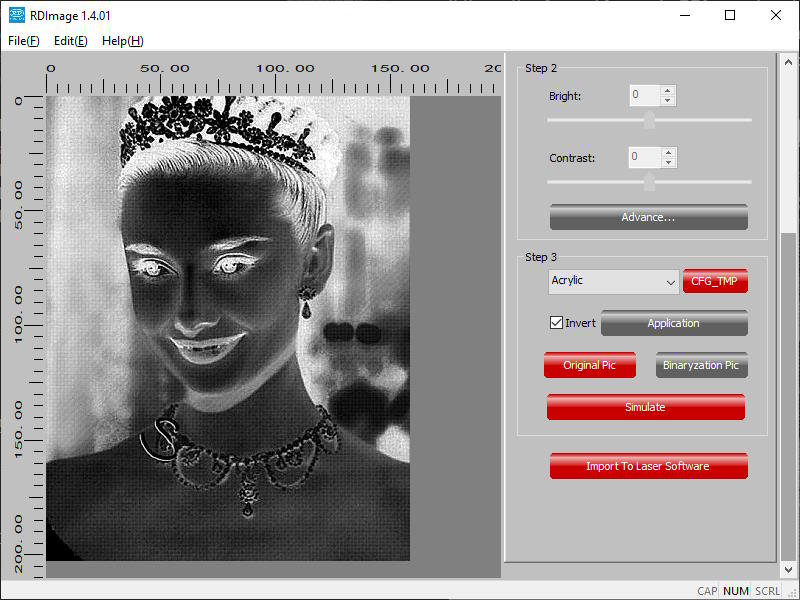Screen dimensions: 800x600
Task: Open the Help menu
Action: click(122, 41)
